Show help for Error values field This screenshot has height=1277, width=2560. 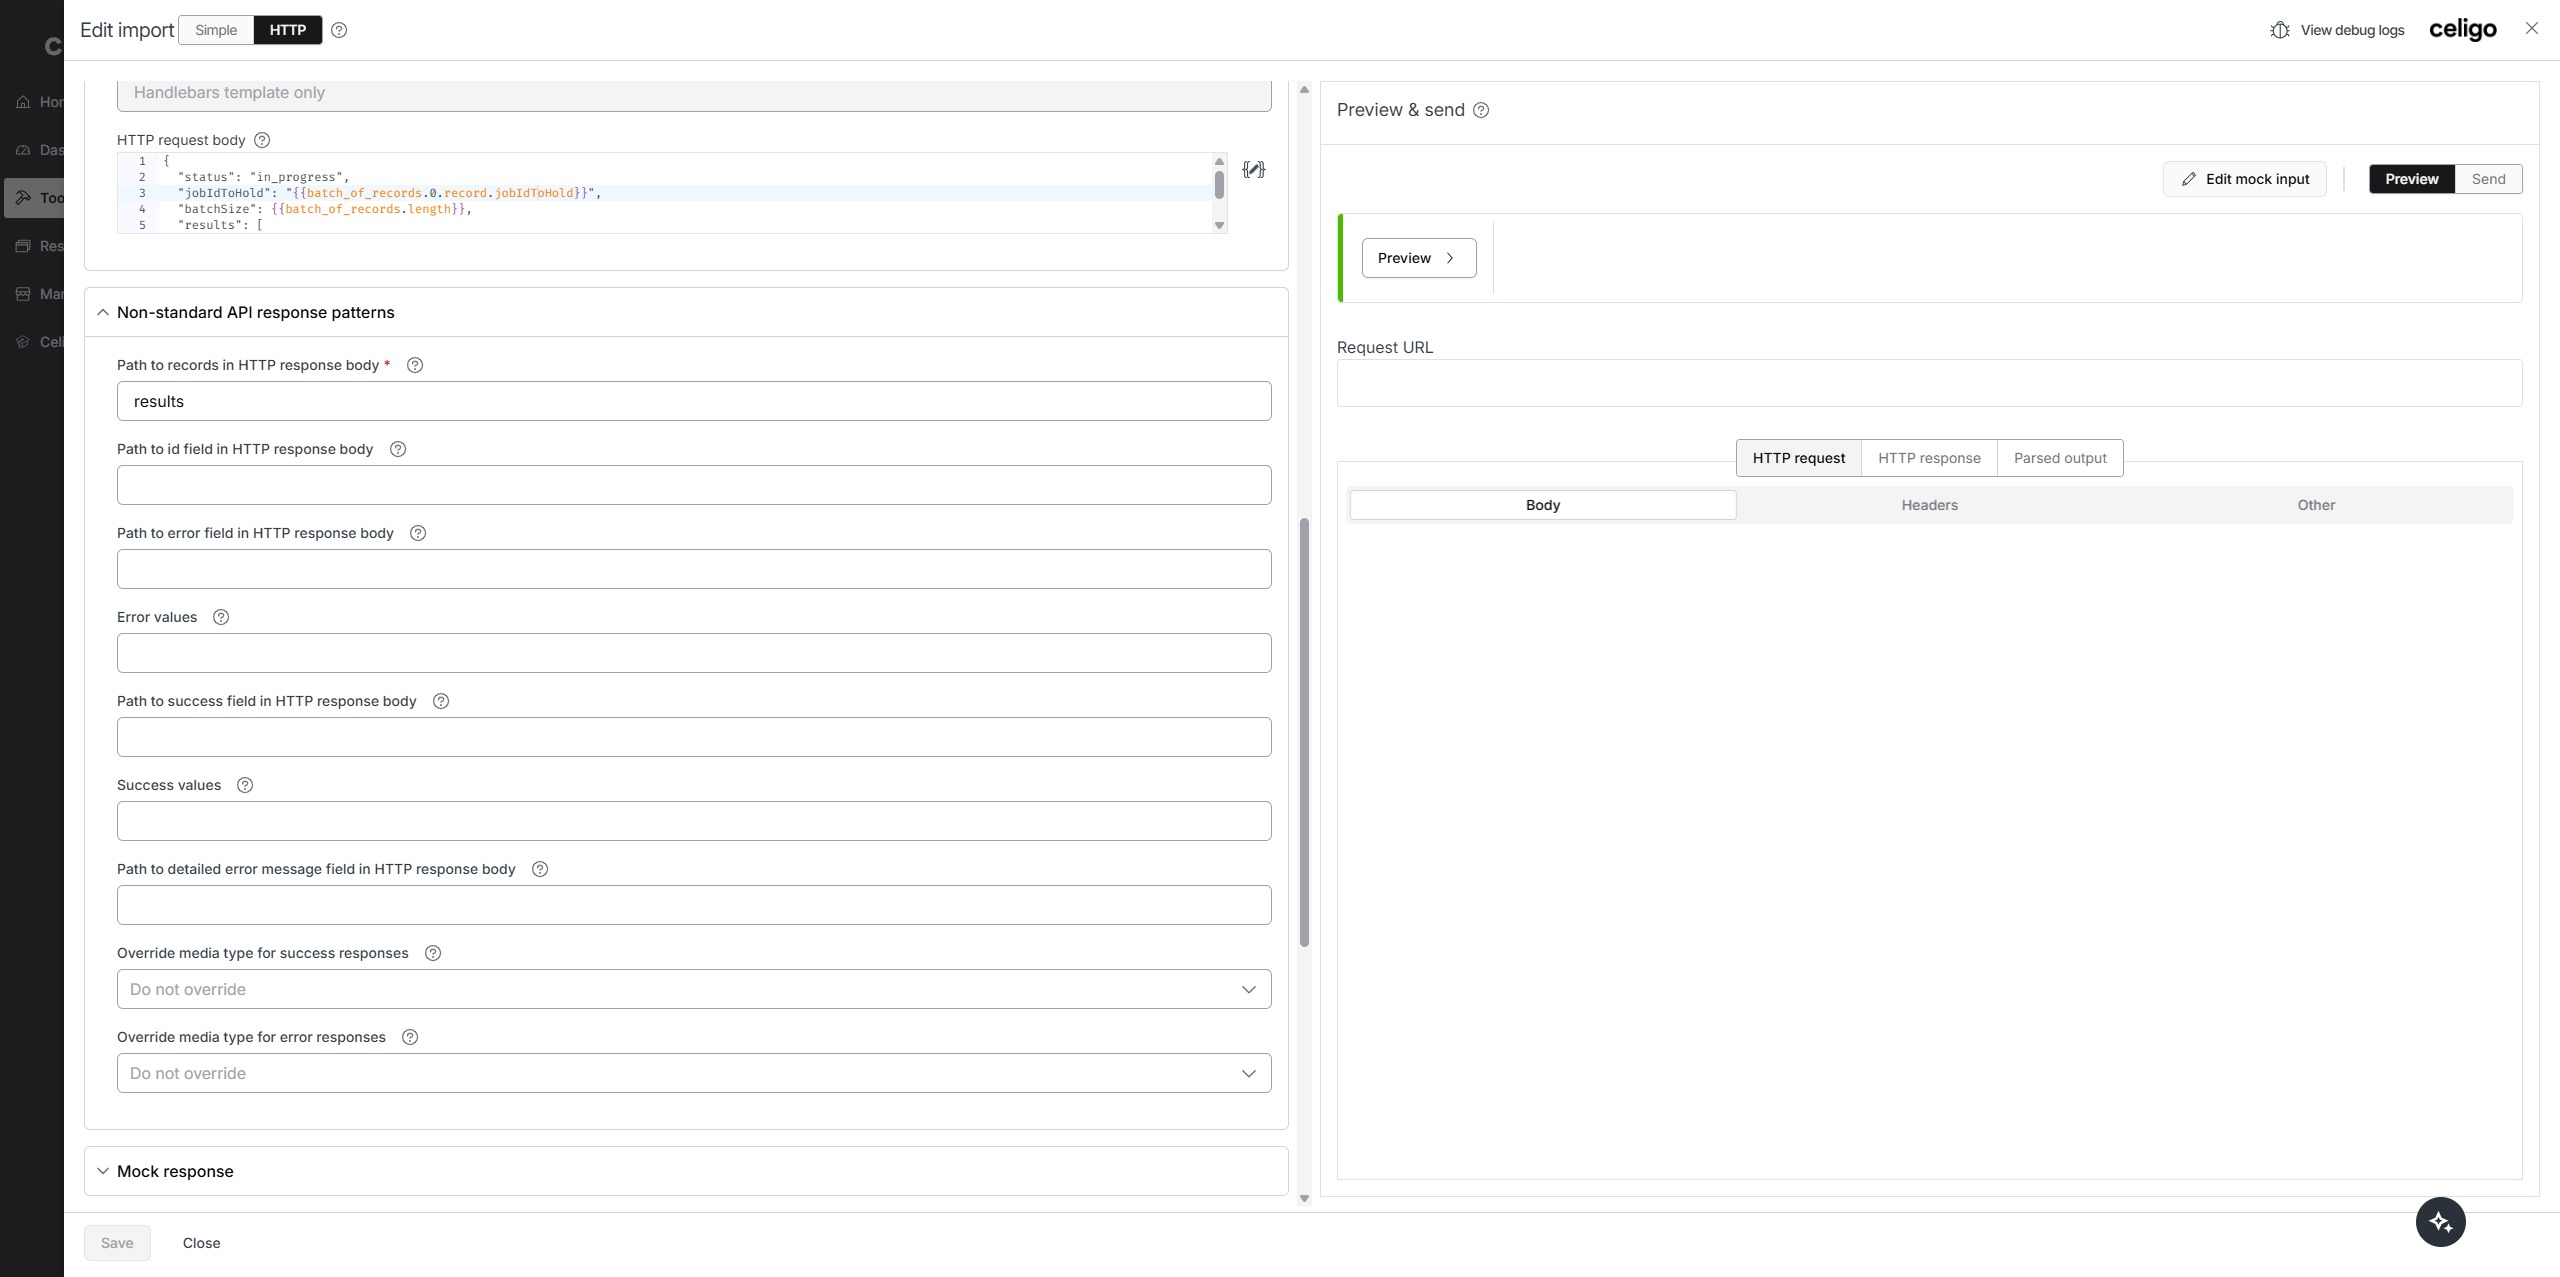[x=221, y=617]
